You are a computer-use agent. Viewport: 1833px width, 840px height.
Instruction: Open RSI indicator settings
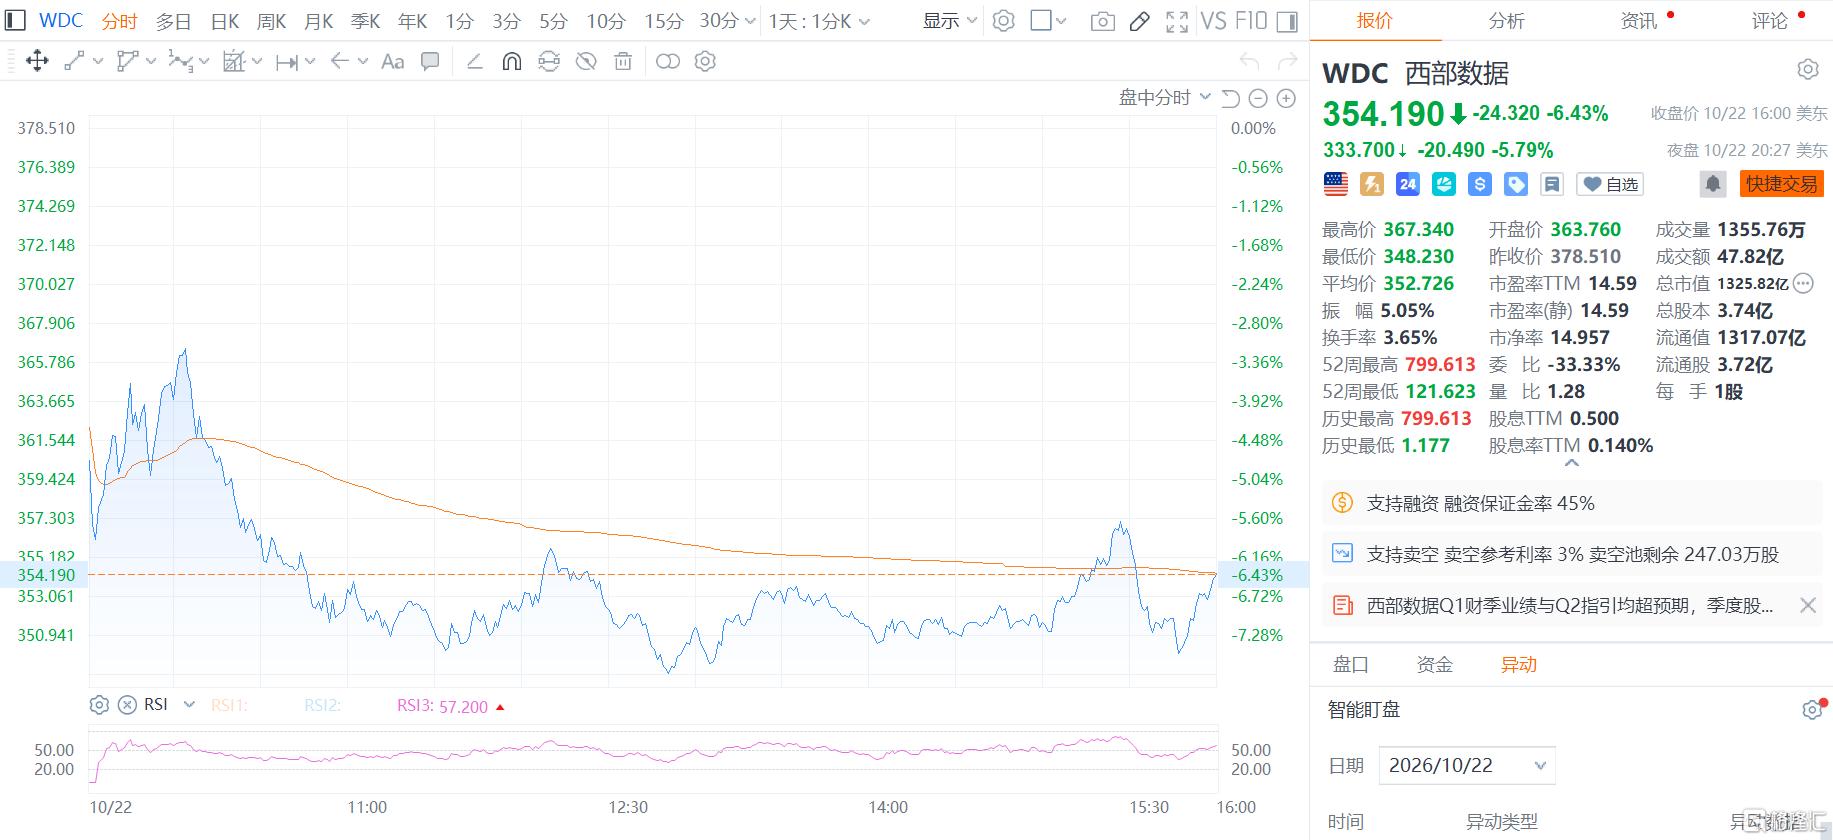99,705
